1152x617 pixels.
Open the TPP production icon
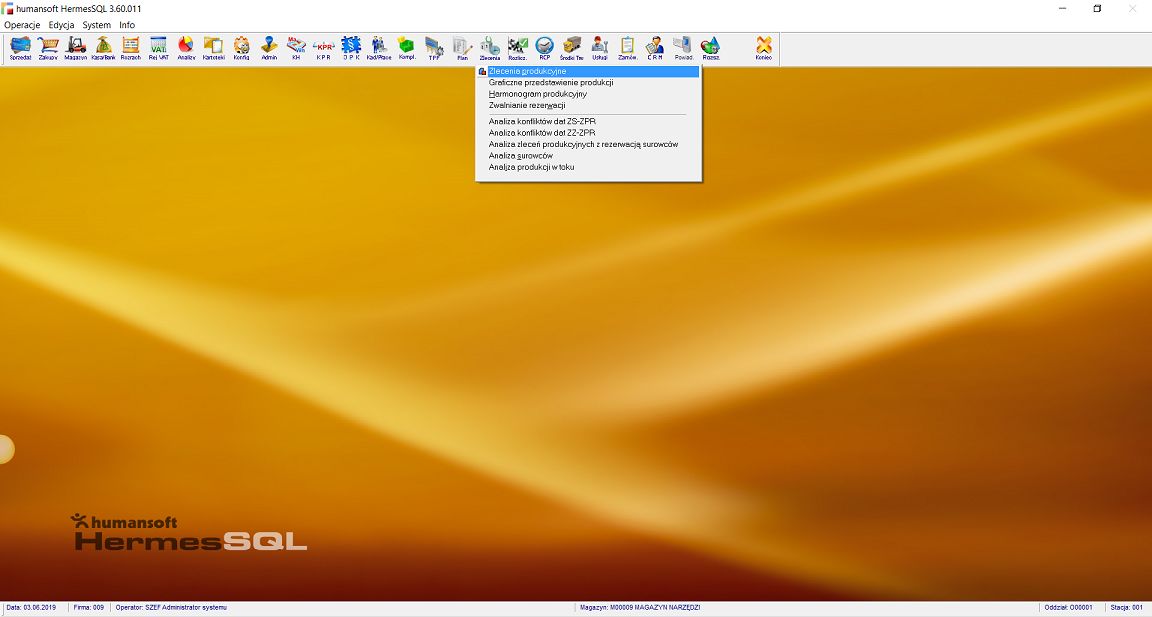[434, 48]
